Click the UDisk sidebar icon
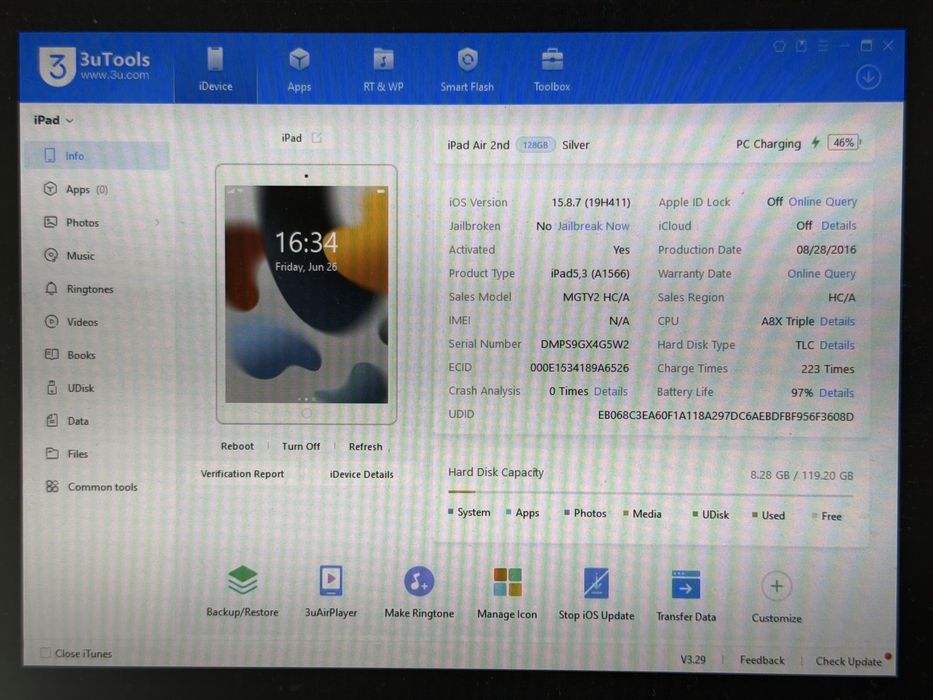This screenshot has height=700, width=933. (x=52, y=388)
